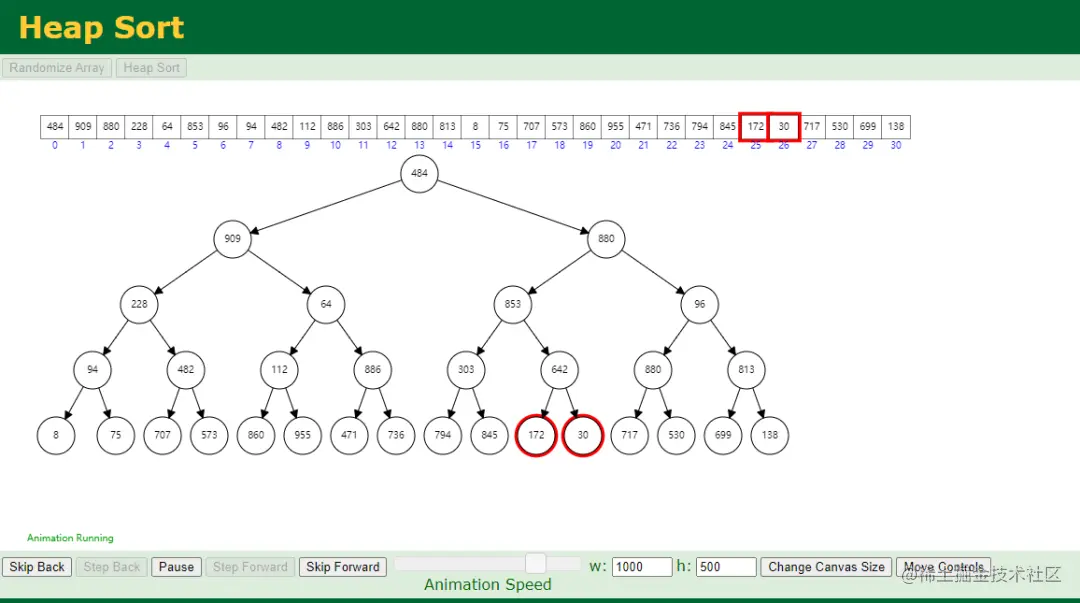Click the Animation Running status text

[x=70, y=538]
